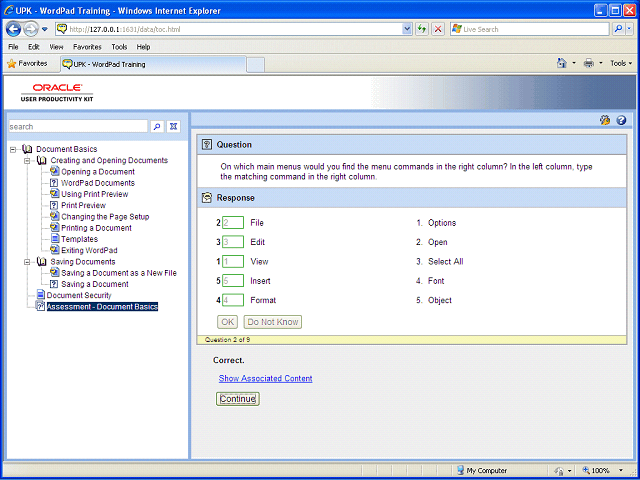640x480 pixels.
Task: Open the Print Preview question item
Action: point(83,205)
